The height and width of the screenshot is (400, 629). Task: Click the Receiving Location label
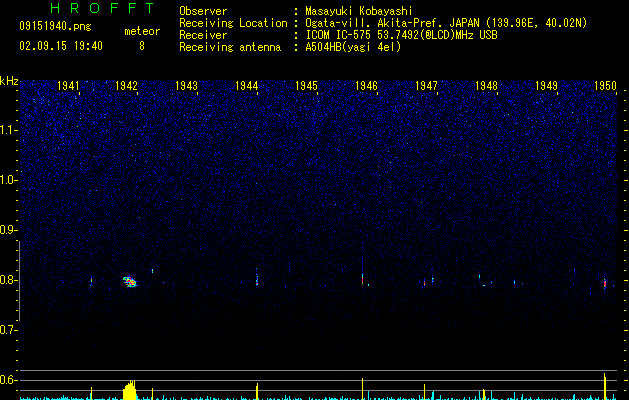[x=233, y=23]
